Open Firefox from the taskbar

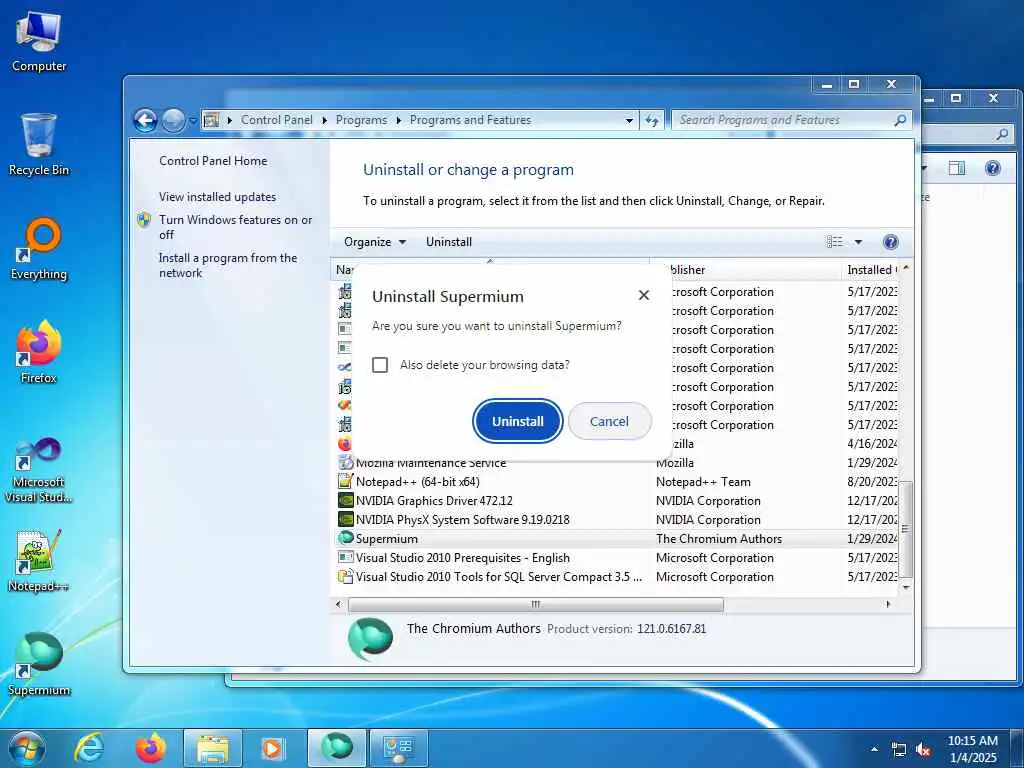click(x=150, y=748)
